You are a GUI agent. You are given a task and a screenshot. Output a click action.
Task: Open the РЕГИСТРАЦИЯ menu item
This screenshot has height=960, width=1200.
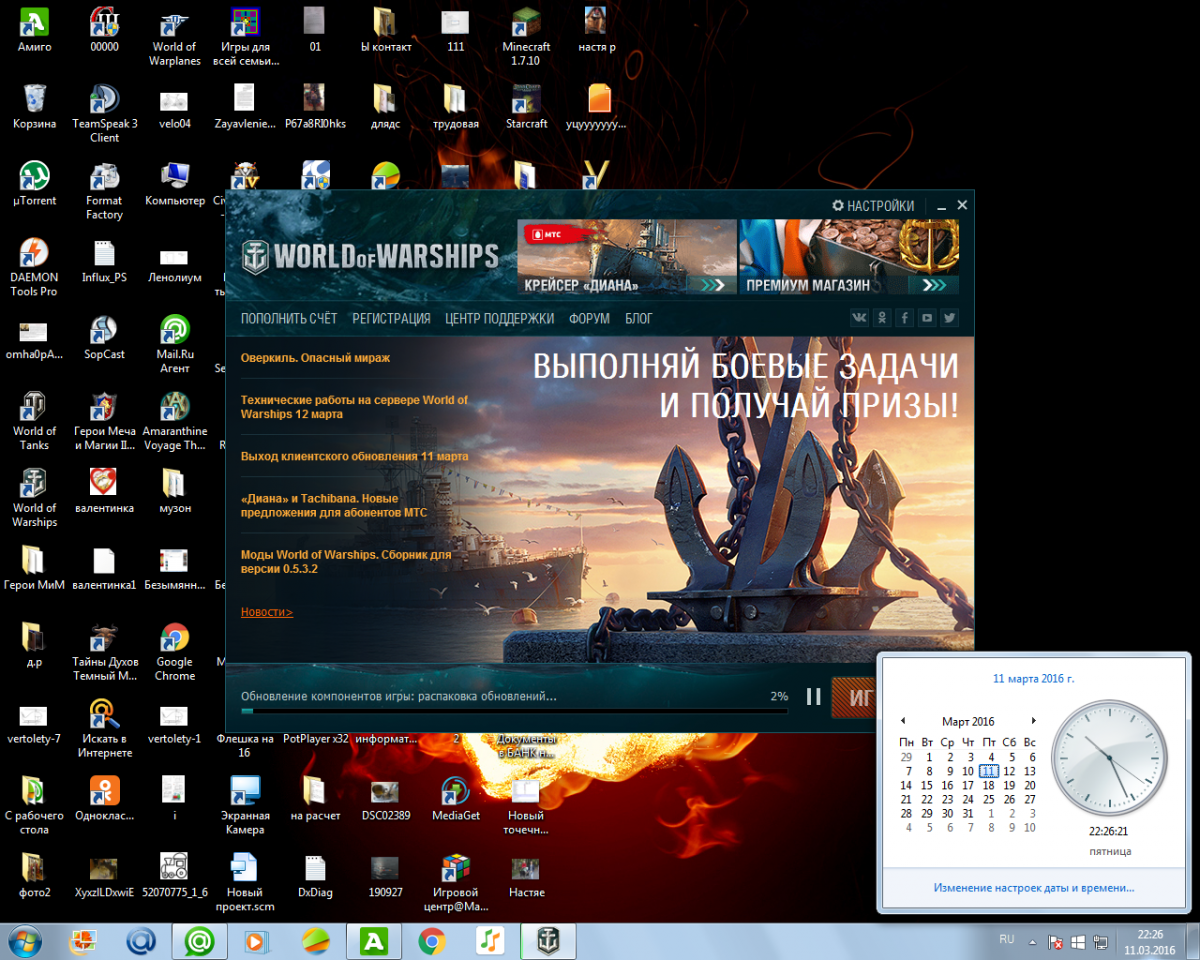point(391,319)
